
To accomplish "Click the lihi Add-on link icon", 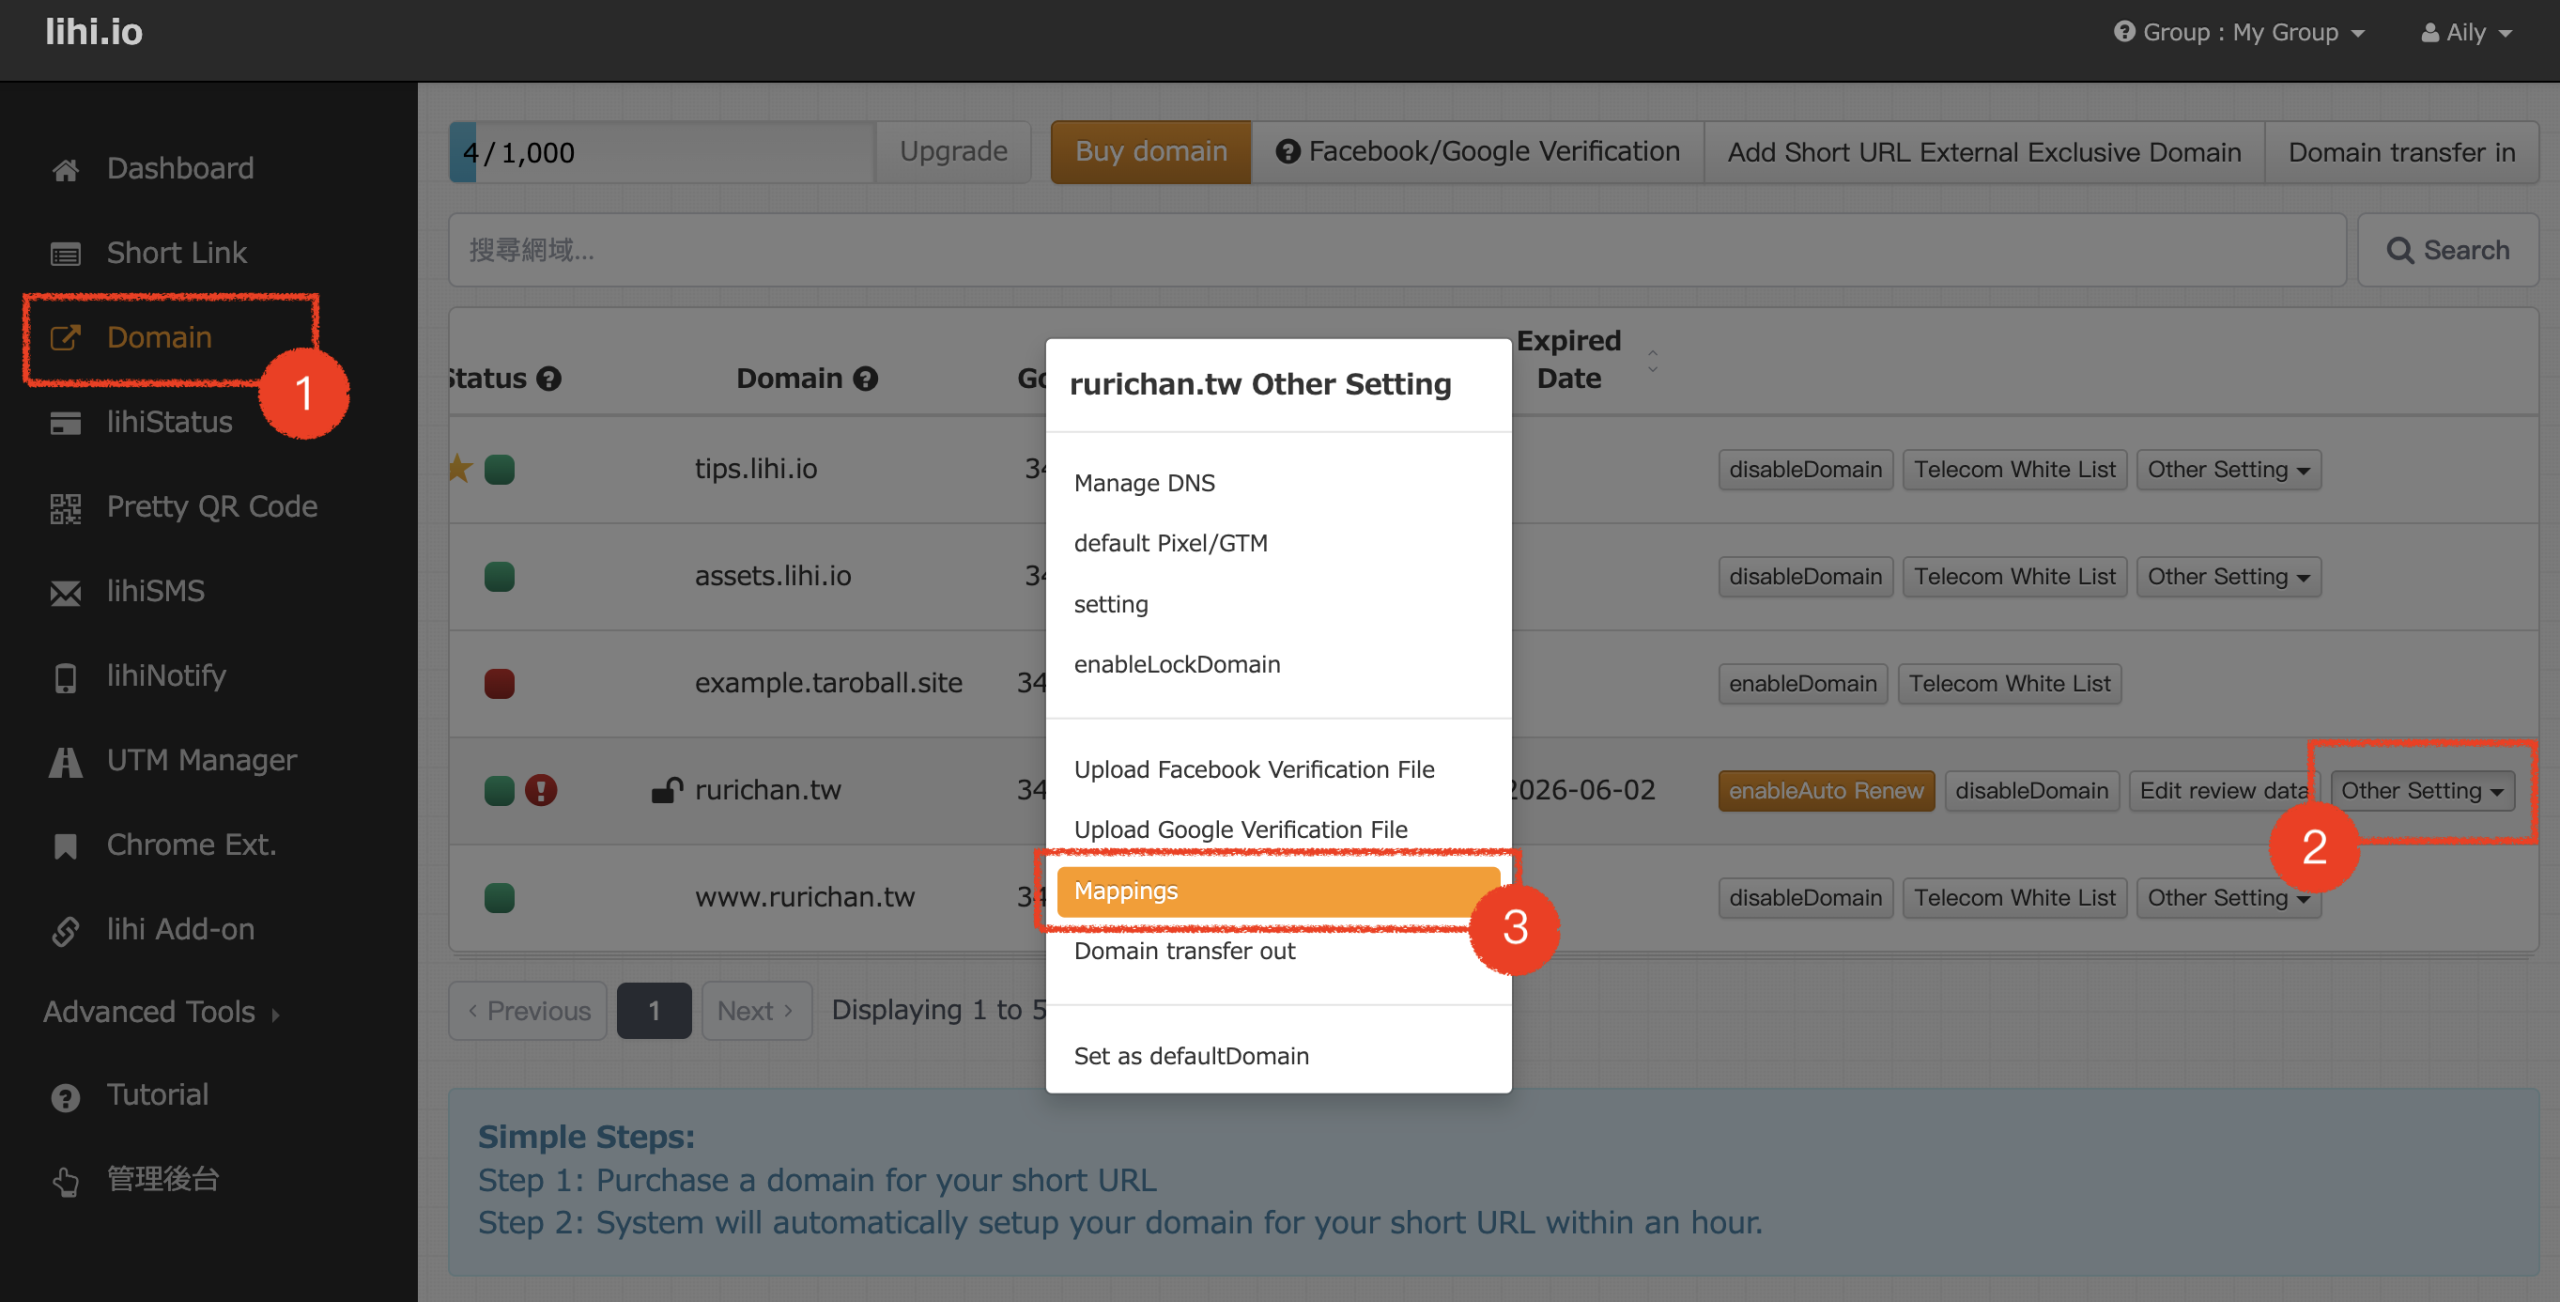I will tap(66, 931).
